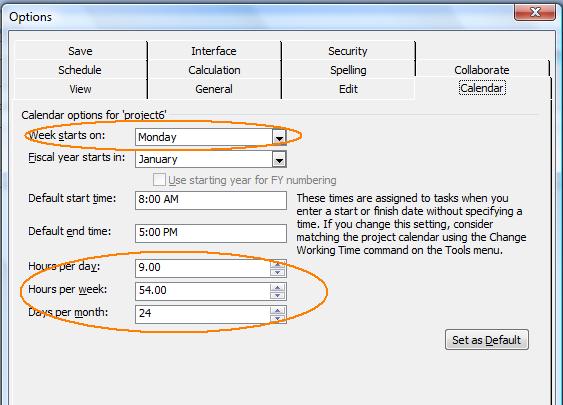
Task: Select the Spelling tab
Action: [x=348, y=70]
